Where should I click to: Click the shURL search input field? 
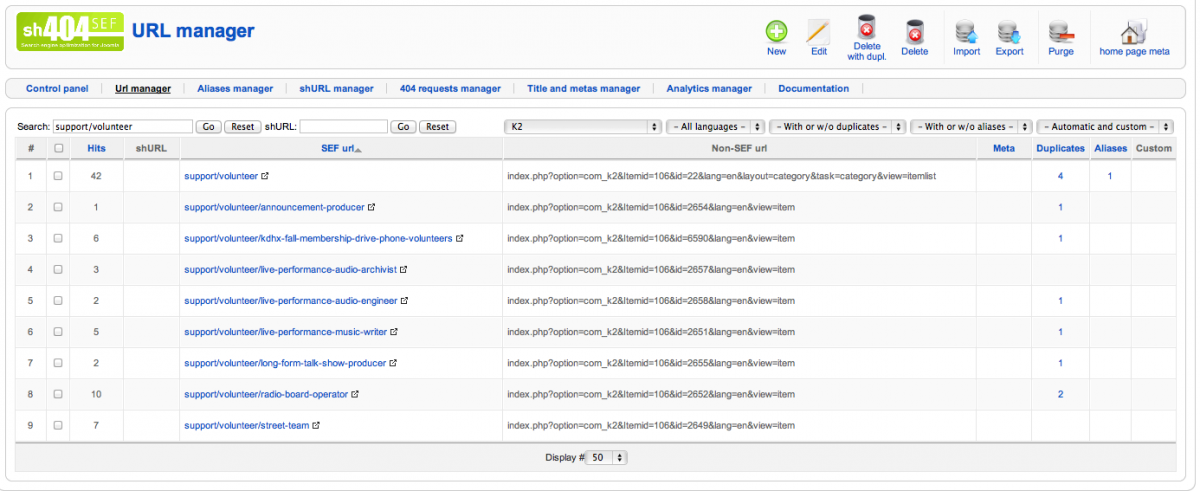[343, 127]
